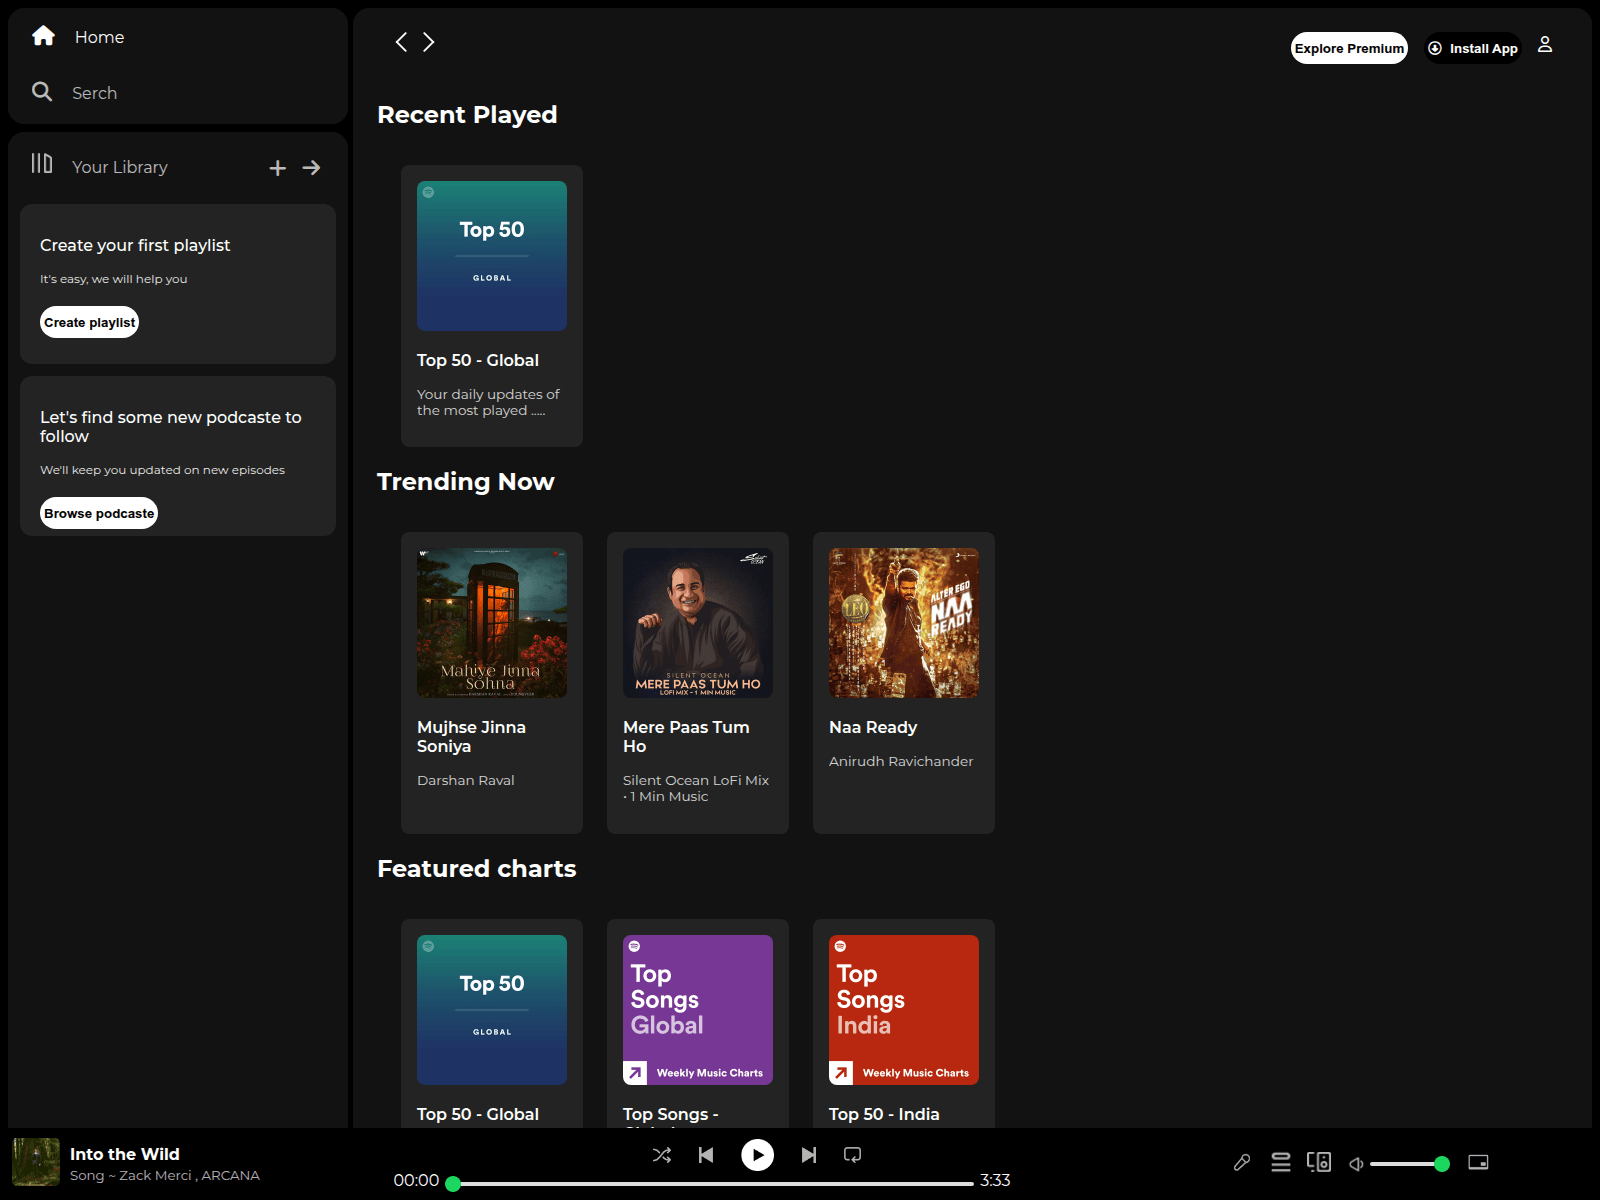1600x1200 pixels.
Task: Click Explore Premium button
Action: click(1349, 48)
